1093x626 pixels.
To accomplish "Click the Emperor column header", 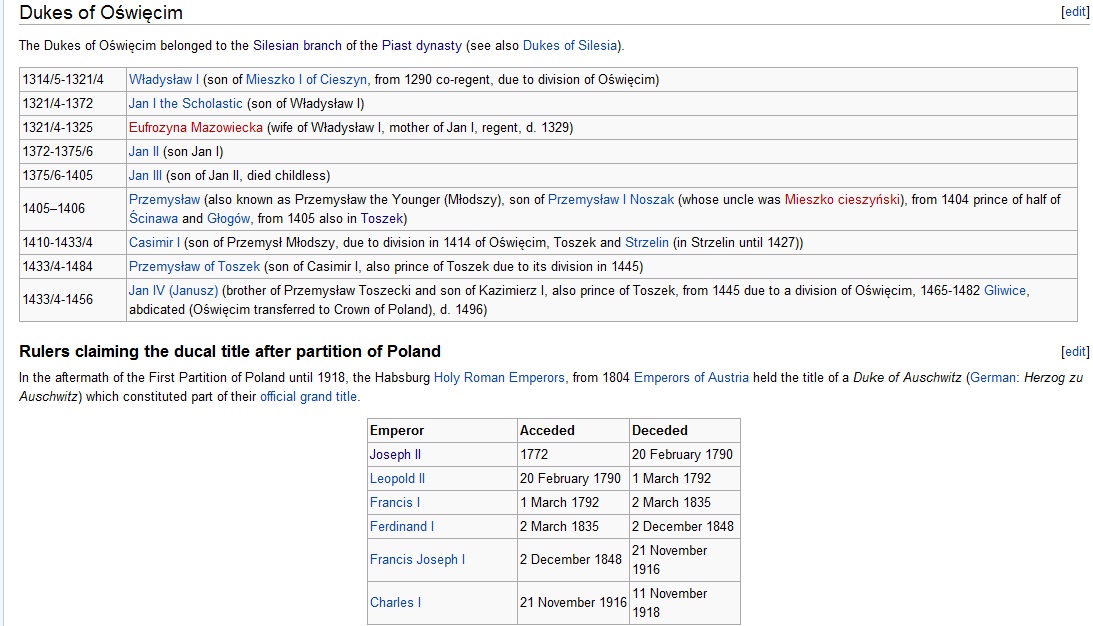I will point(442,430).
